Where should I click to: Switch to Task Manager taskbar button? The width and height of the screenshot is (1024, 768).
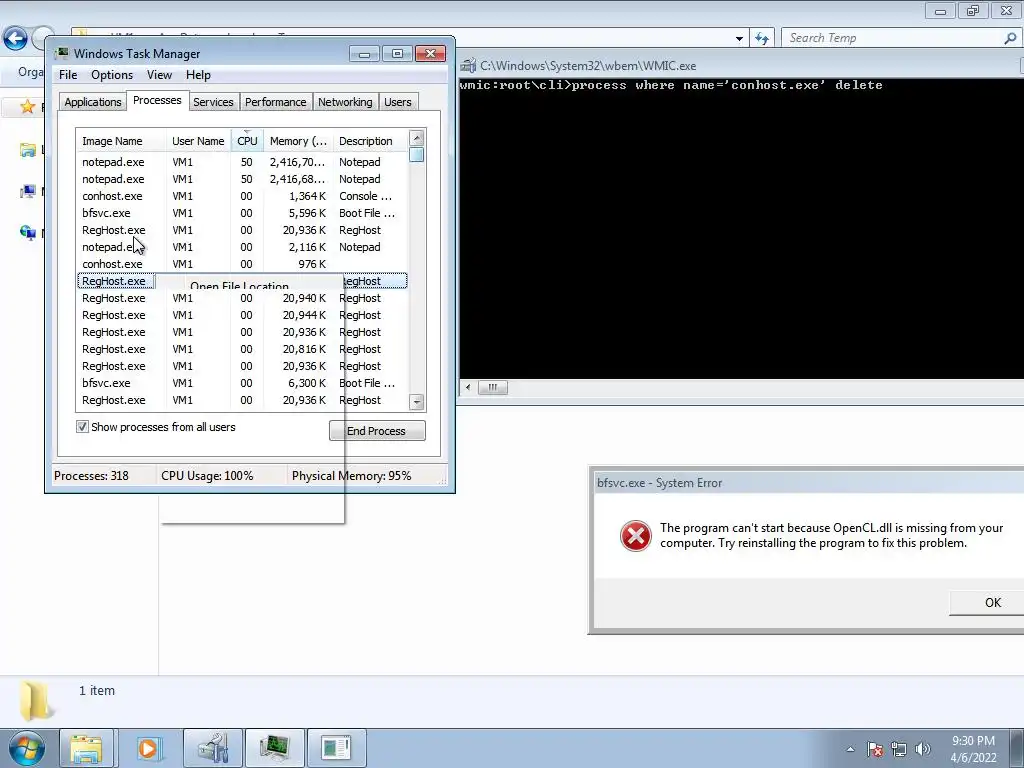coord(274,748)
